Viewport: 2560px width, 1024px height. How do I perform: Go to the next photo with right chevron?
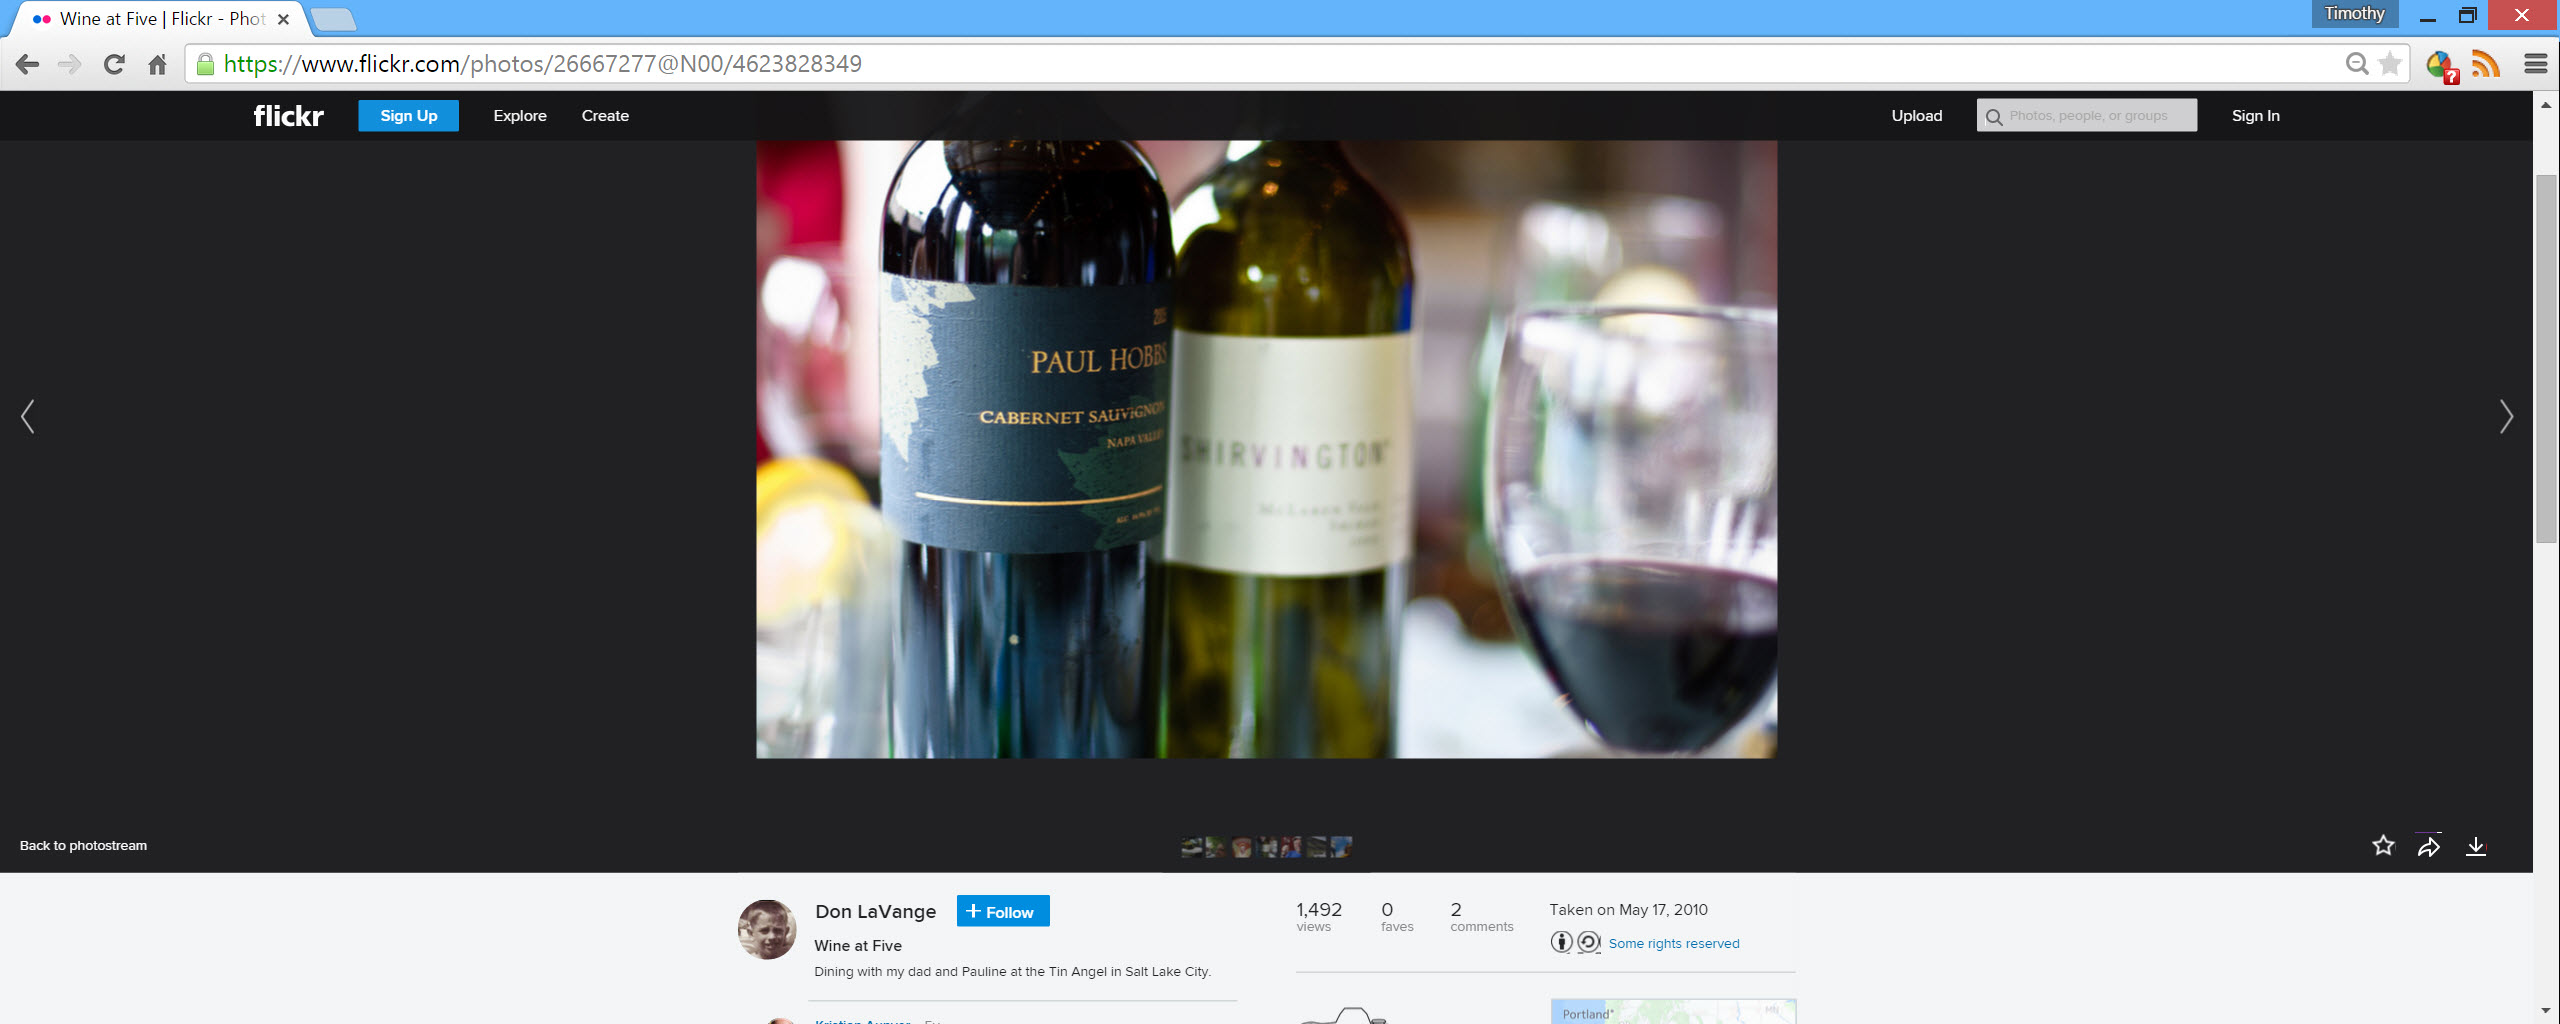point(2506,416)
